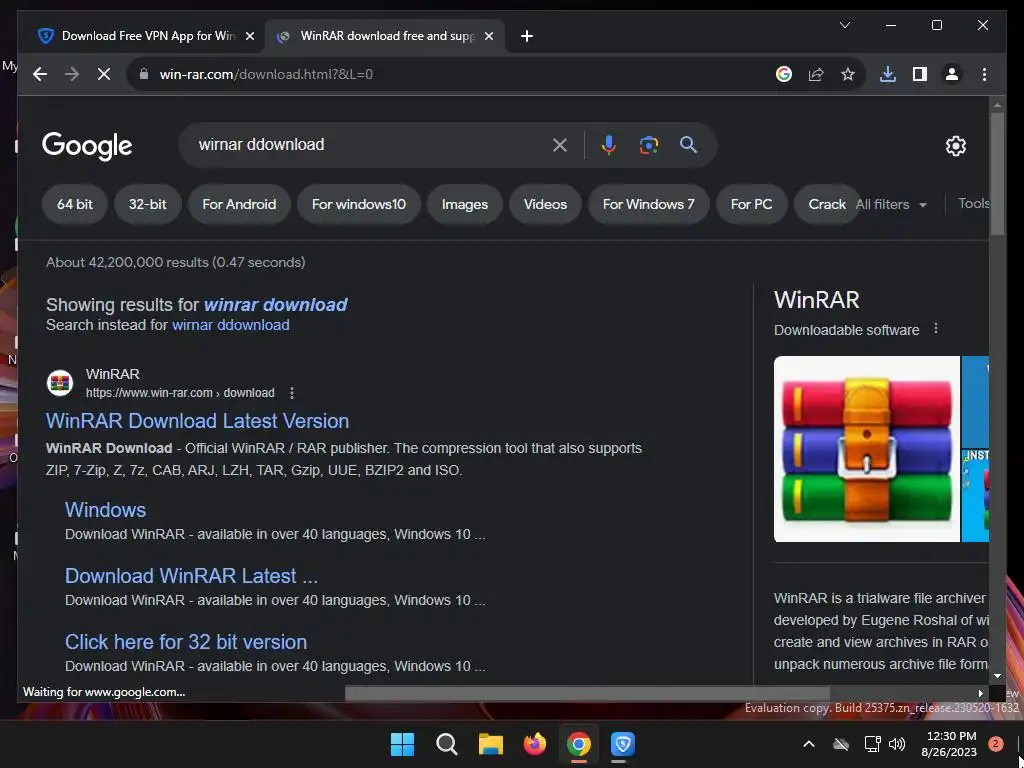The height and width of the screenshot is (768, 1024).
Task: Click the magnifier search button
Action: coord(688,144)
